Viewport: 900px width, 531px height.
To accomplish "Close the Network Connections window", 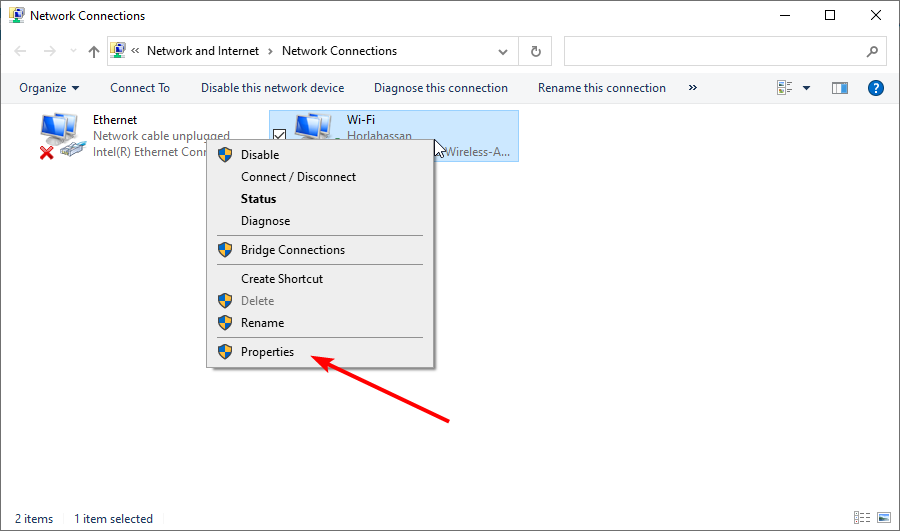I will click(x=876, y=15).
